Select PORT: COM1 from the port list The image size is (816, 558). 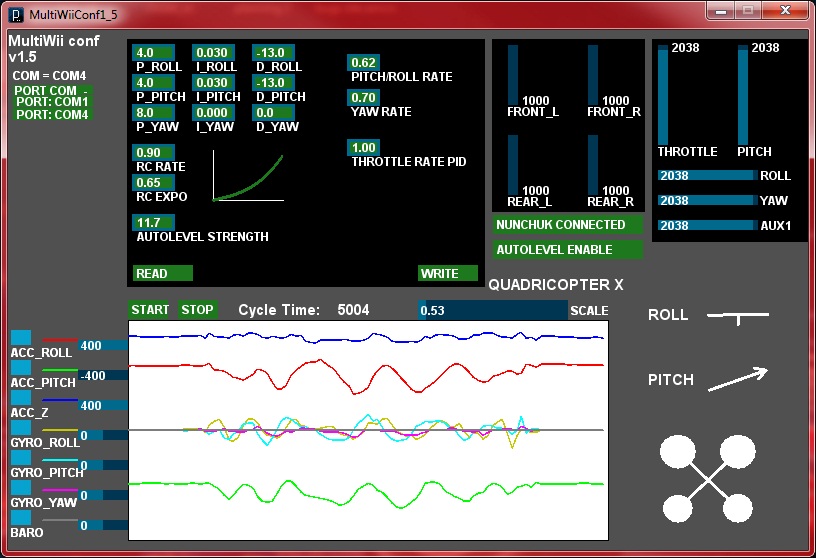point(52,102)
